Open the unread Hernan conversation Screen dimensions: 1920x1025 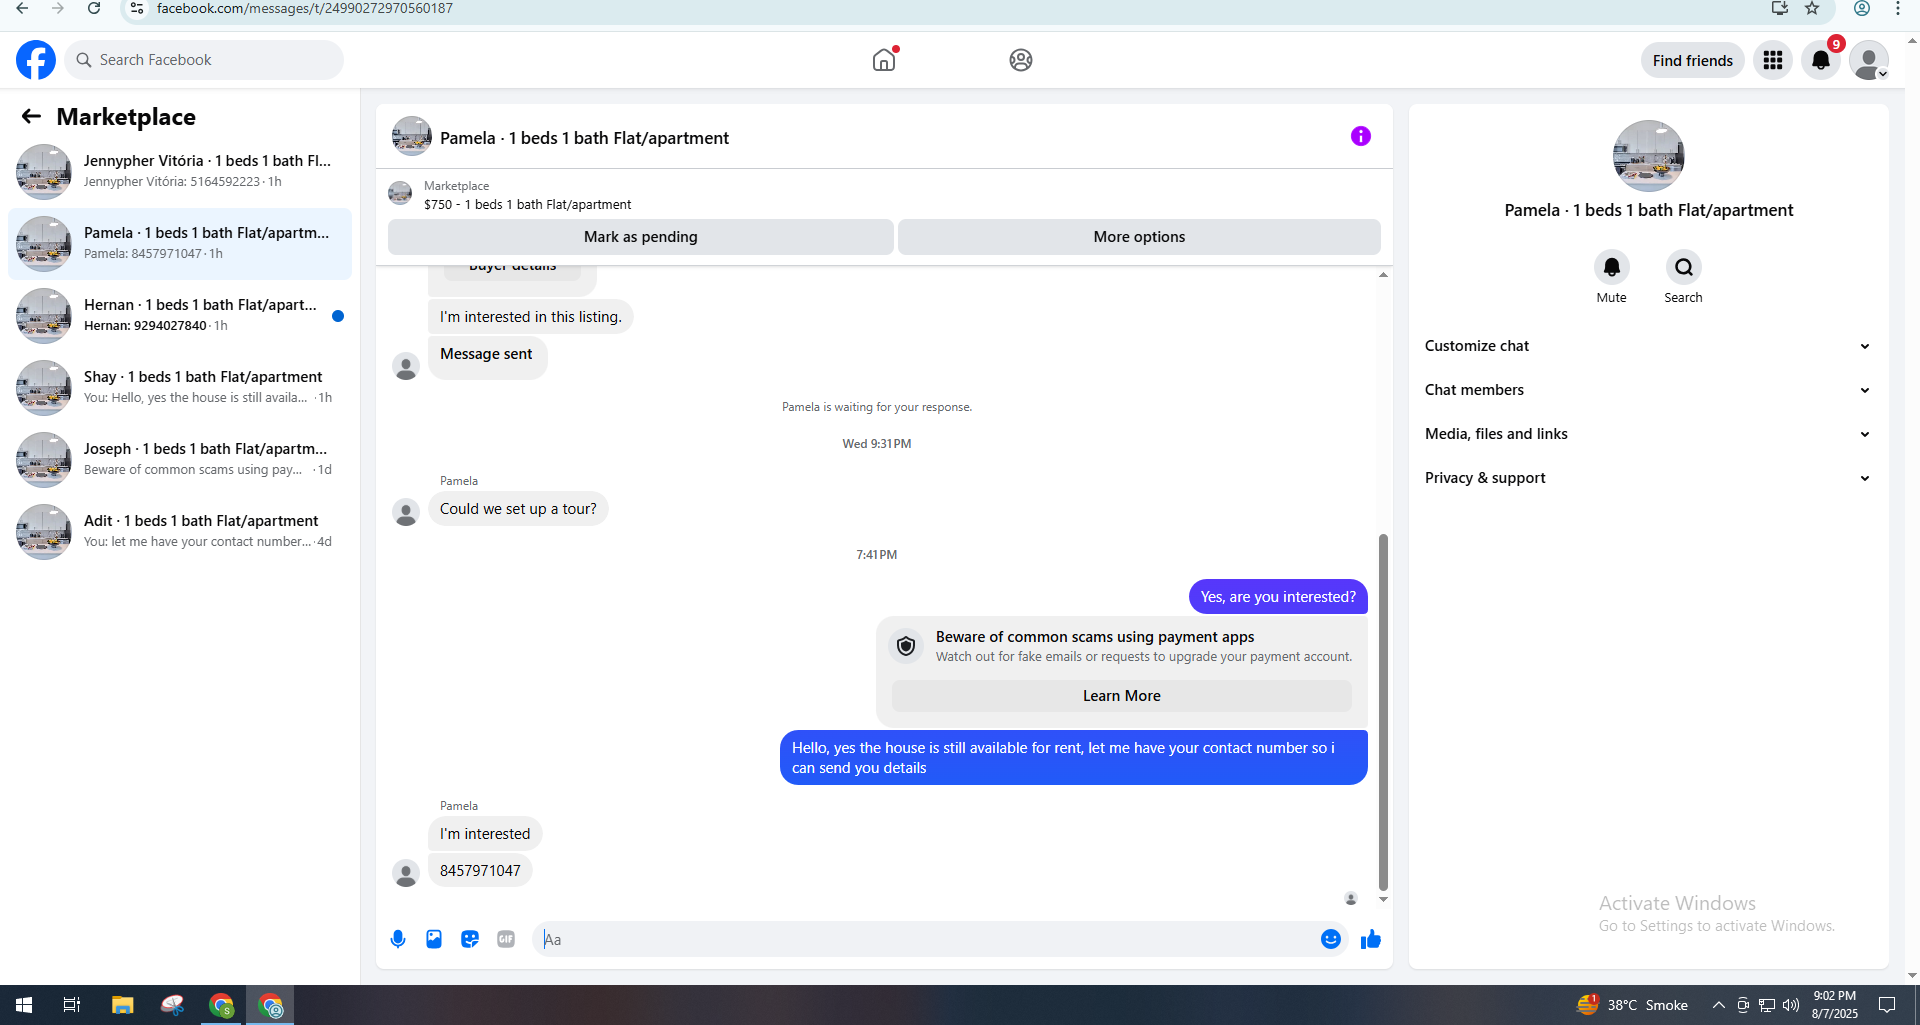click(x=180, y=315)
